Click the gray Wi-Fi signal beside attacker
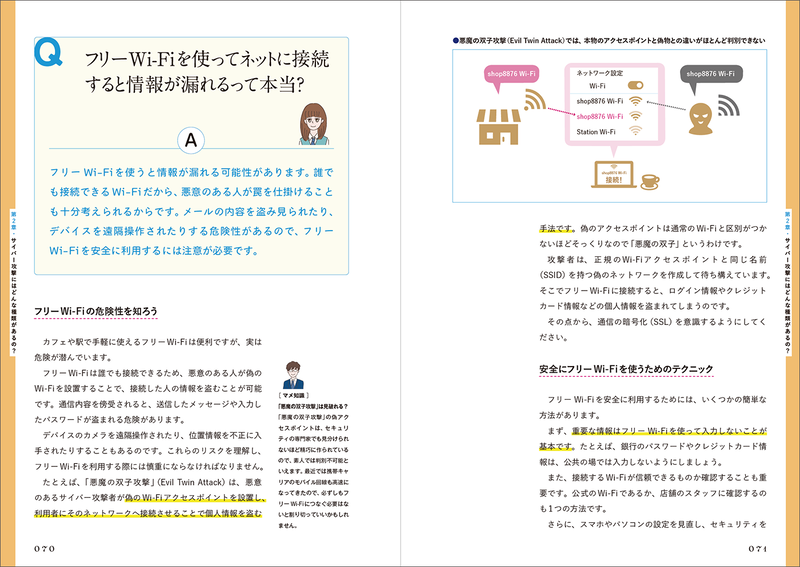This screenshot has width=800, height=567. (x=729, y=105)
